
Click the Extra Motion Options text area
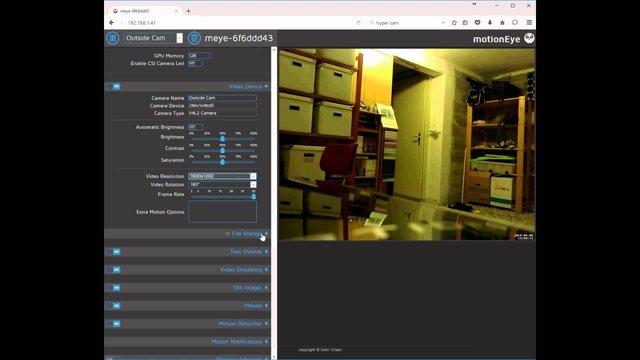pos(222,212)
